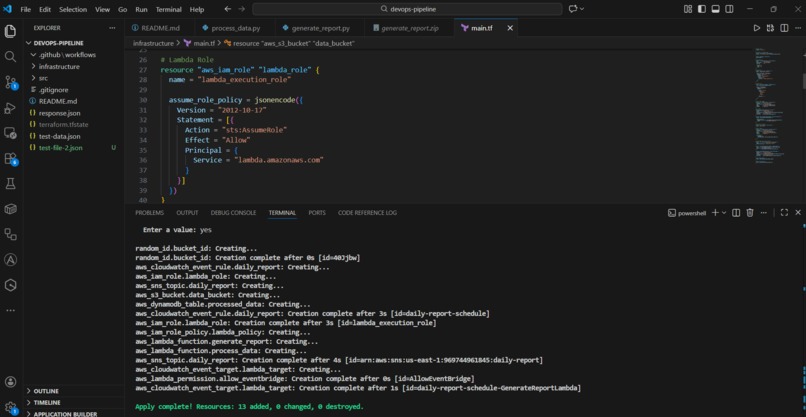Customize layout icon in title bar
This screenshot has width=806, height=417.
tap(688, 9)
